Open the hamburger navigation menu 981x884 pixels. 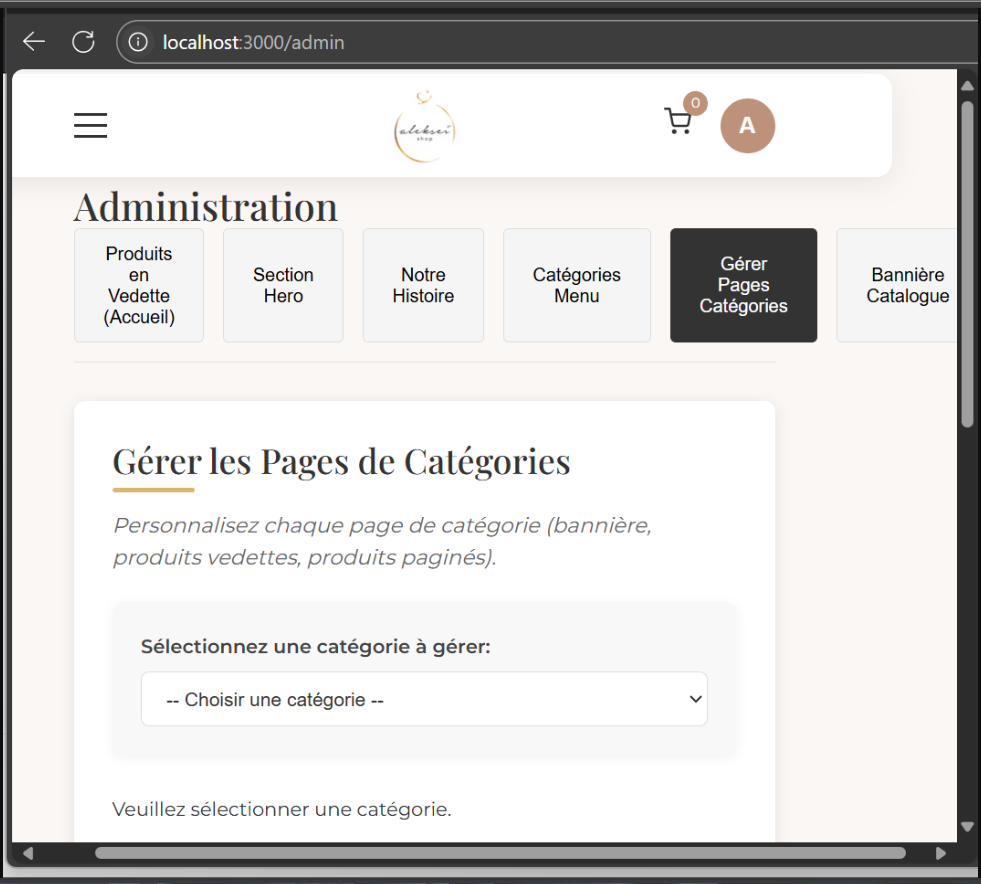90,125
